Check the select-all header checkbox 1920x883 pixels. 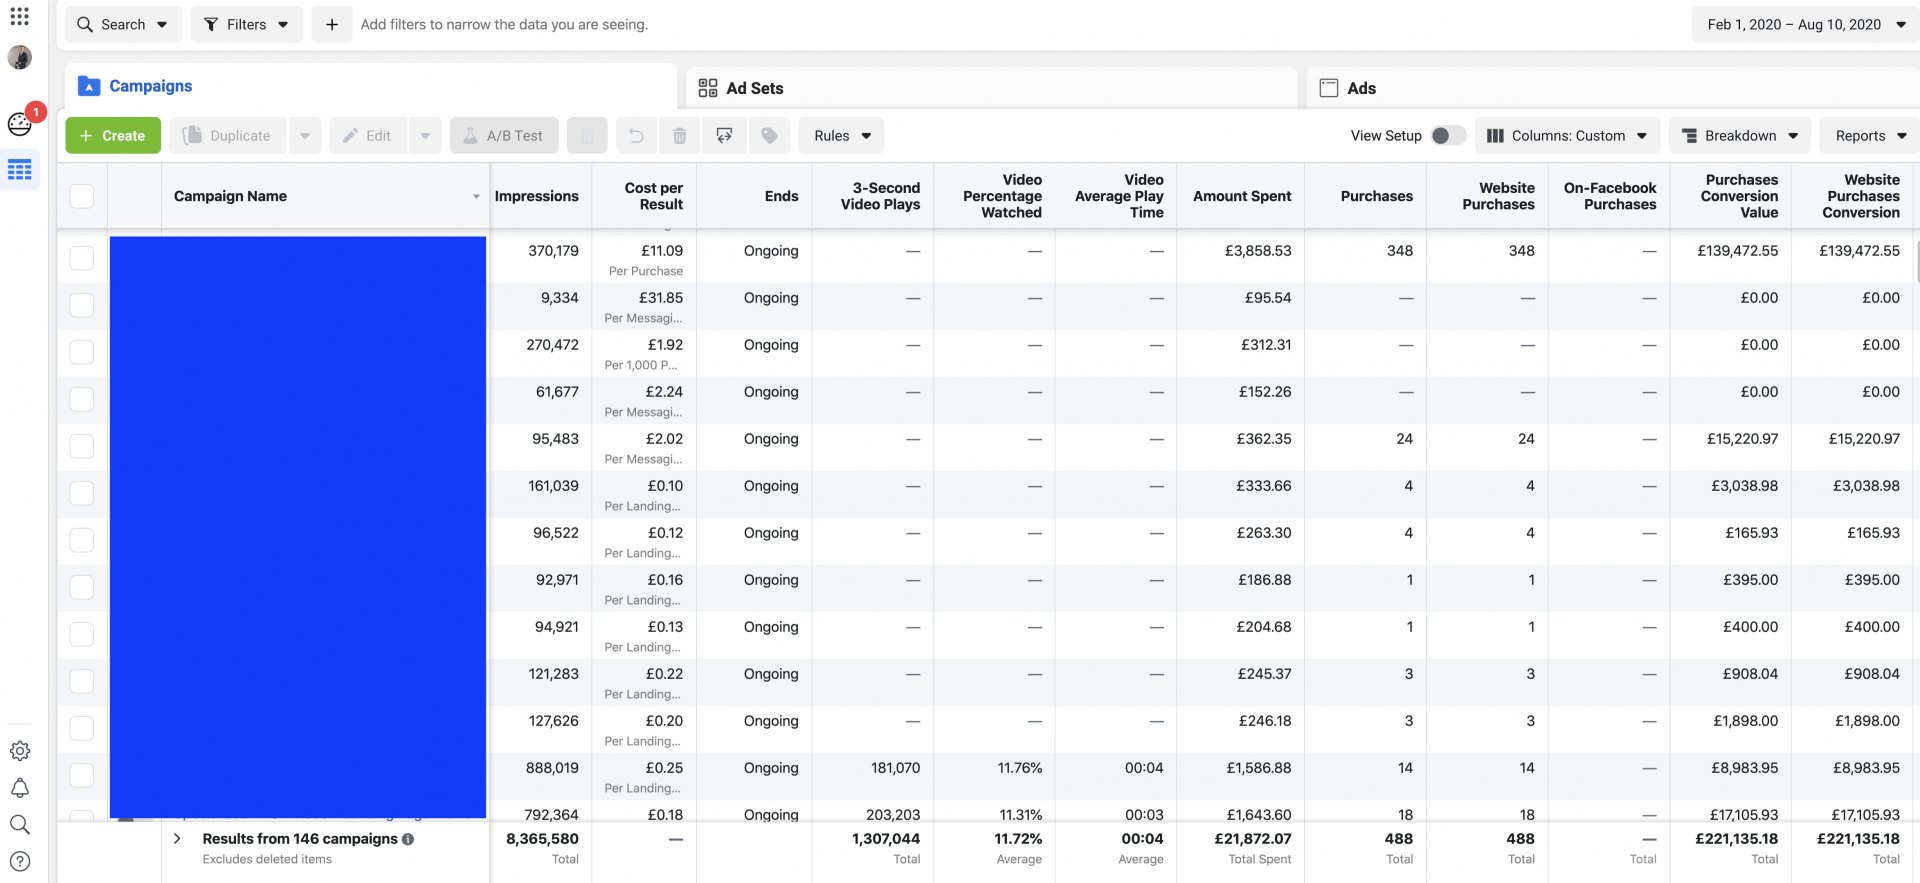click(x=82, y=197)
